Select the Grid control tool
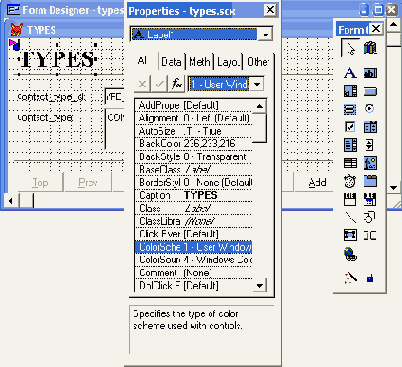Image resolution: width=402 pixels, height=367 pixels. [350, 163]
